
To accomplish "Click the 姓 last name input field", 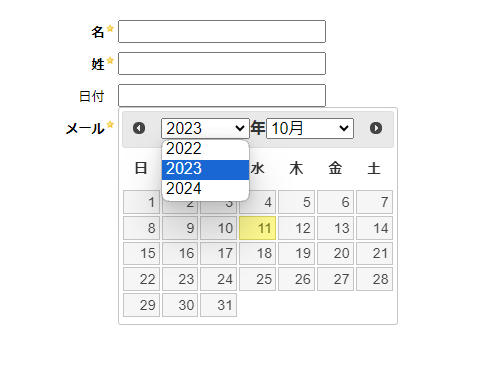I will click(x=222, y=63).
